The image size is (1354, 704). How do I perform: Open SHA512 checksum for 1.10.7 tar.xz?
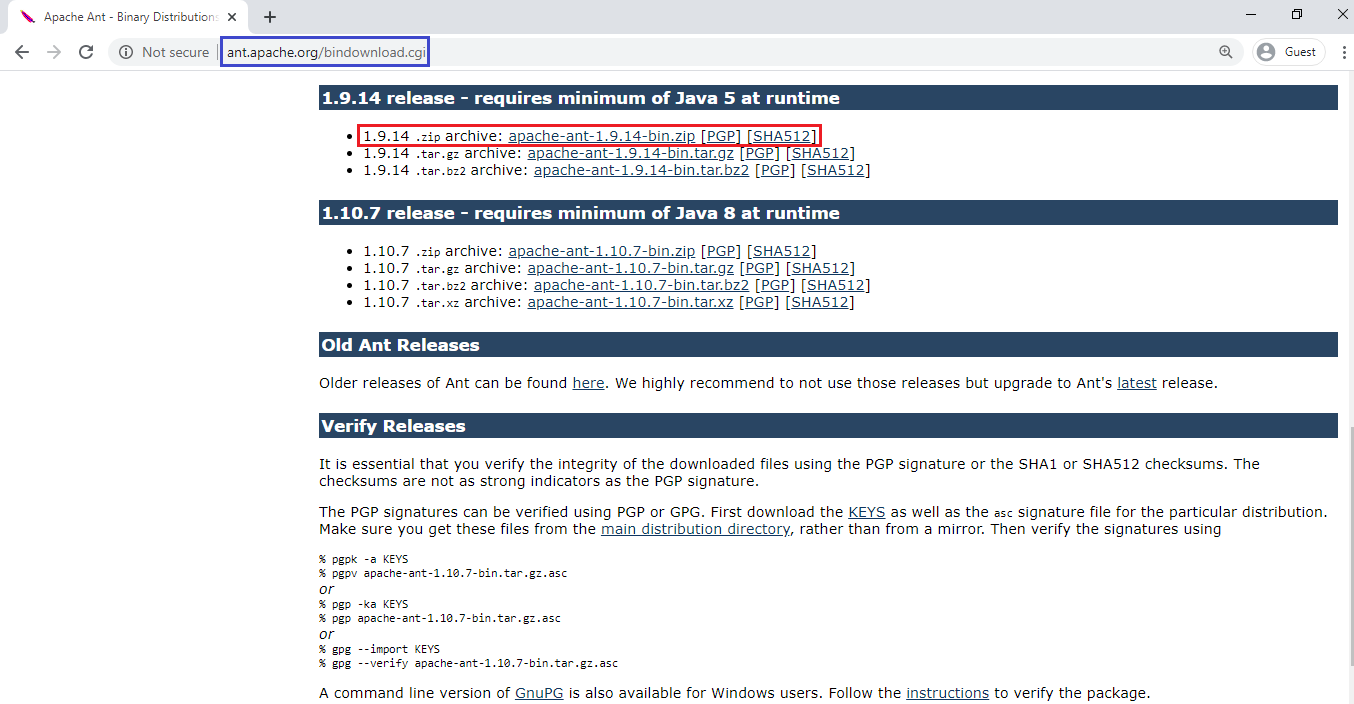[820, 302]
